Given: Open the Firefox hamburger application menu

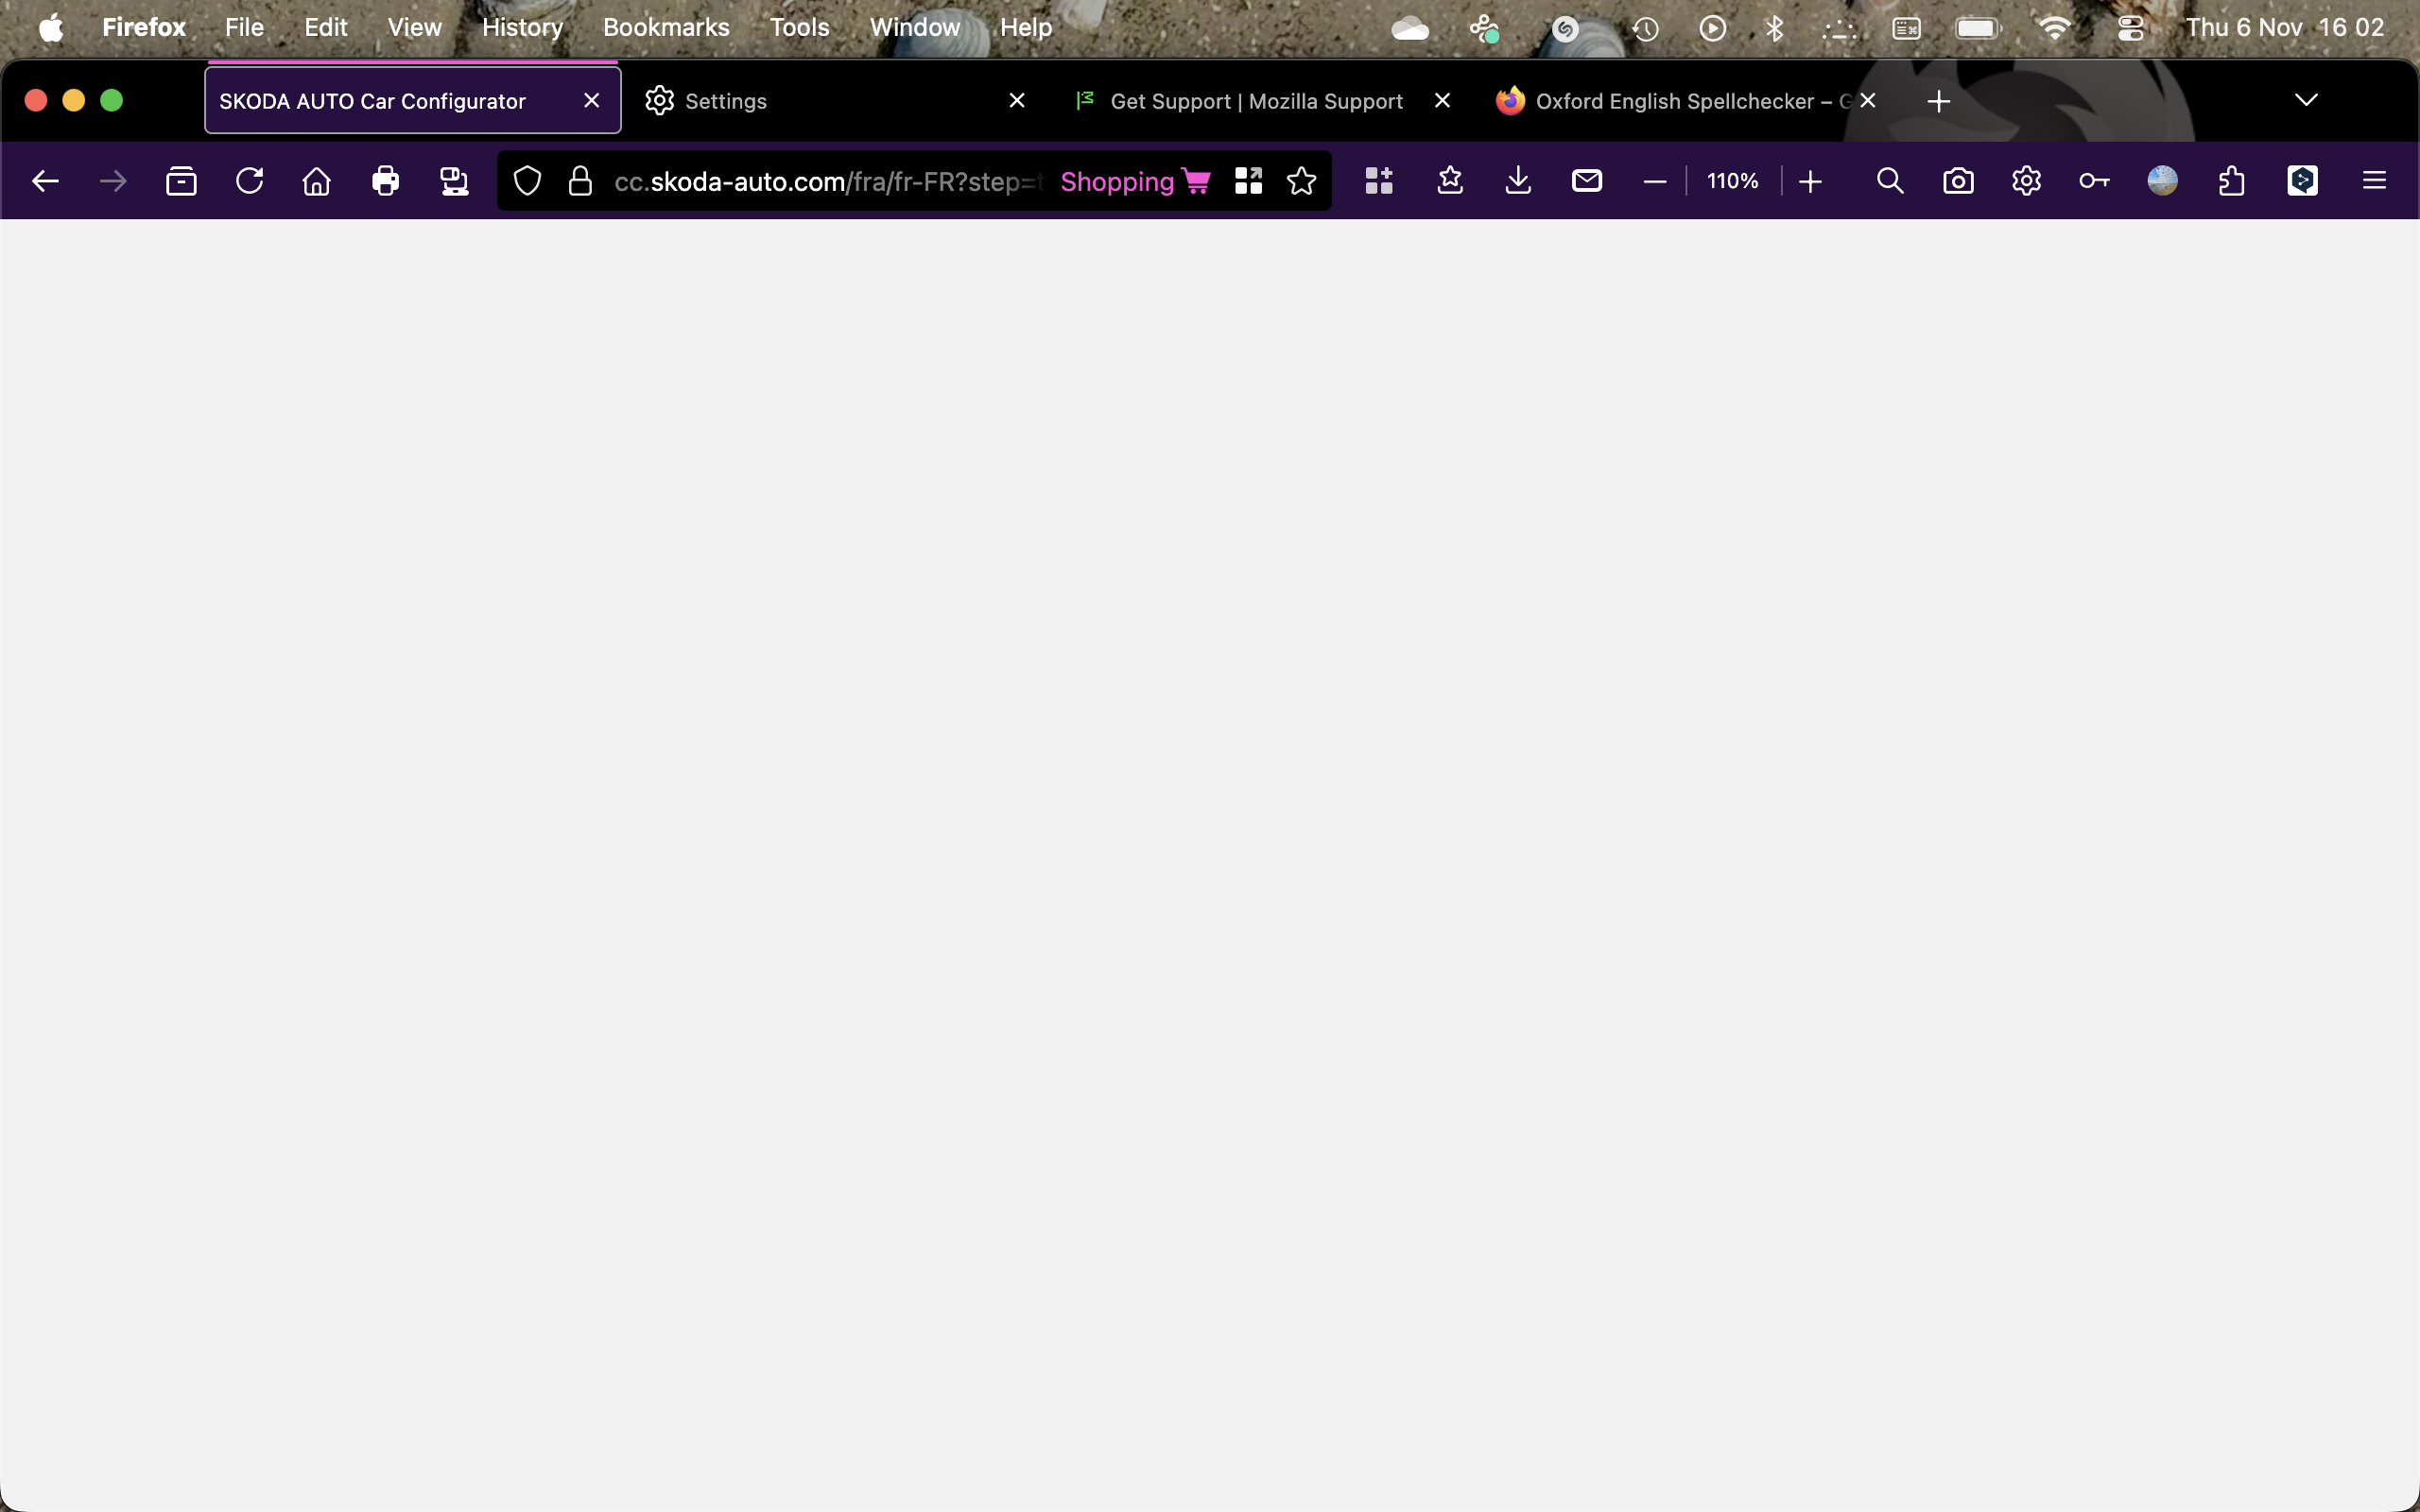Looking at the screenshot, I should tap(2374, 181).
